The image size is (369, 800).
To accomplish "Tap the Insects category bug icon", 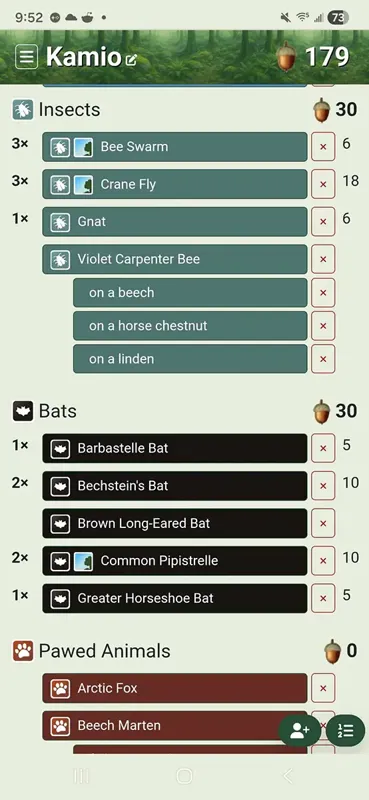I will click(x=22, y=110).
